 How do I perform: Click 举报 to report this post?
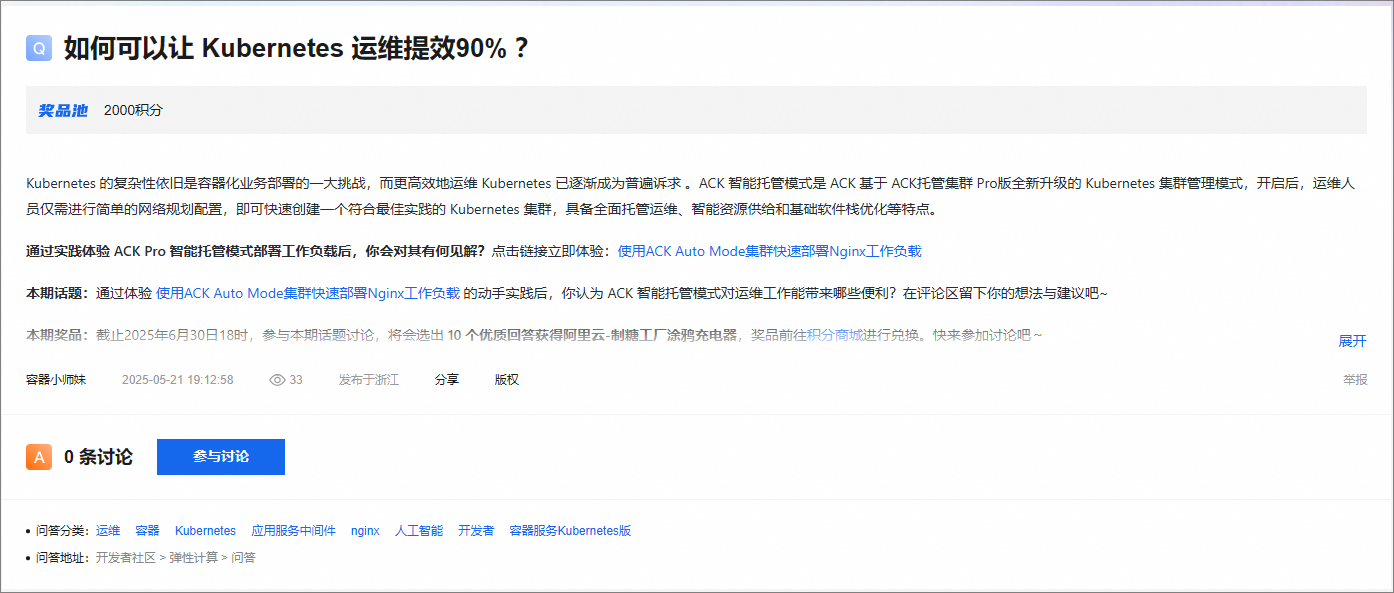[x=1355, y=380]
